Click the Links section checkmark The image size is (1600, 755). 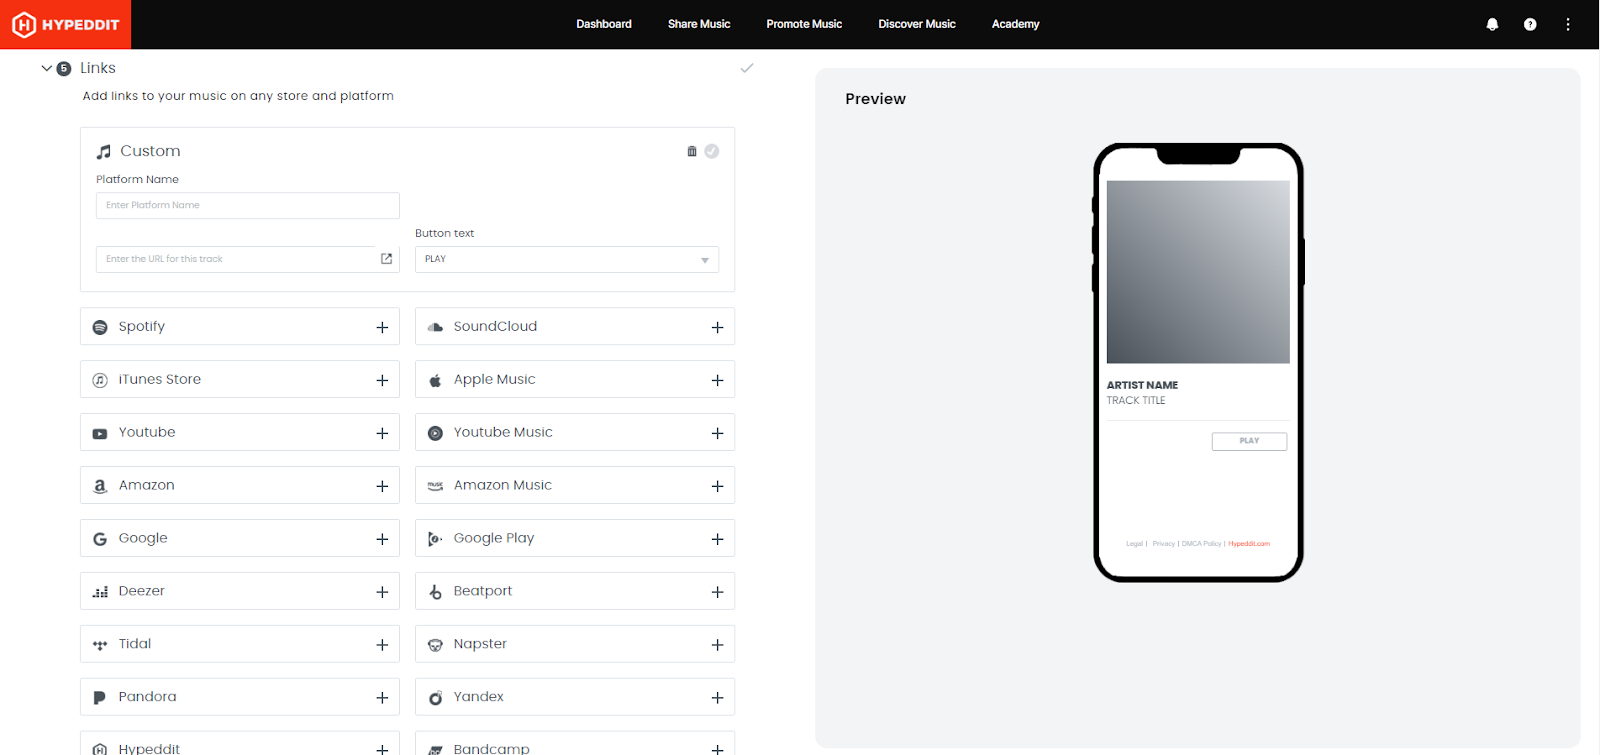(747, 68)
